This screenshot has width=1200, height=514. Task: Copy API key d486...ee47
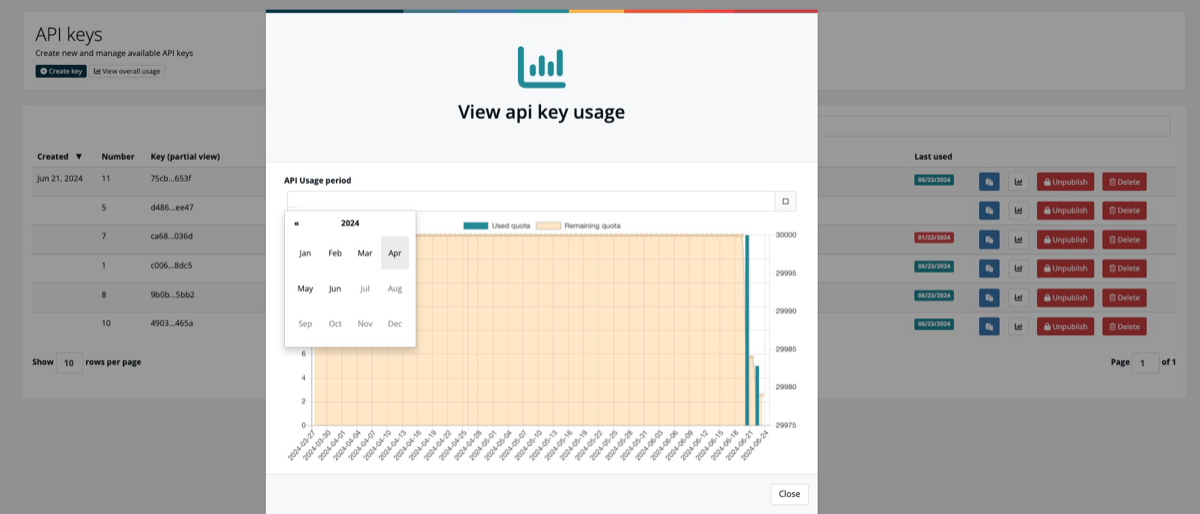(x=989, y=210)
